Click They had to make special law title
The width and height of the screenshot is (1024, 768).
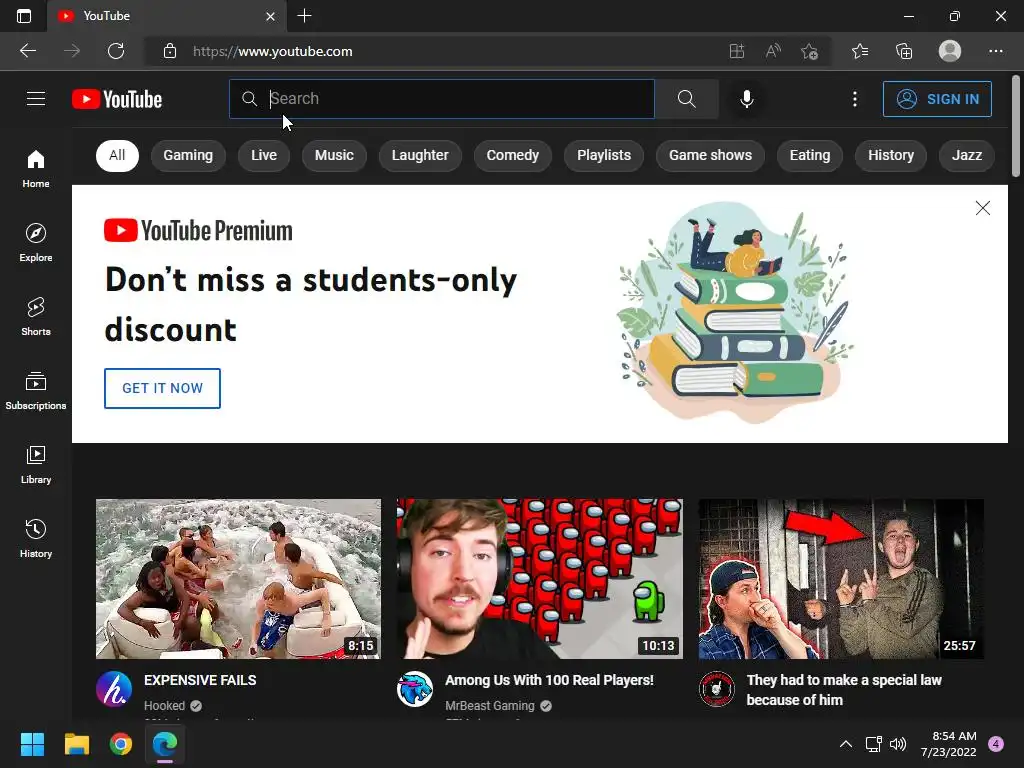pos(844,690)
